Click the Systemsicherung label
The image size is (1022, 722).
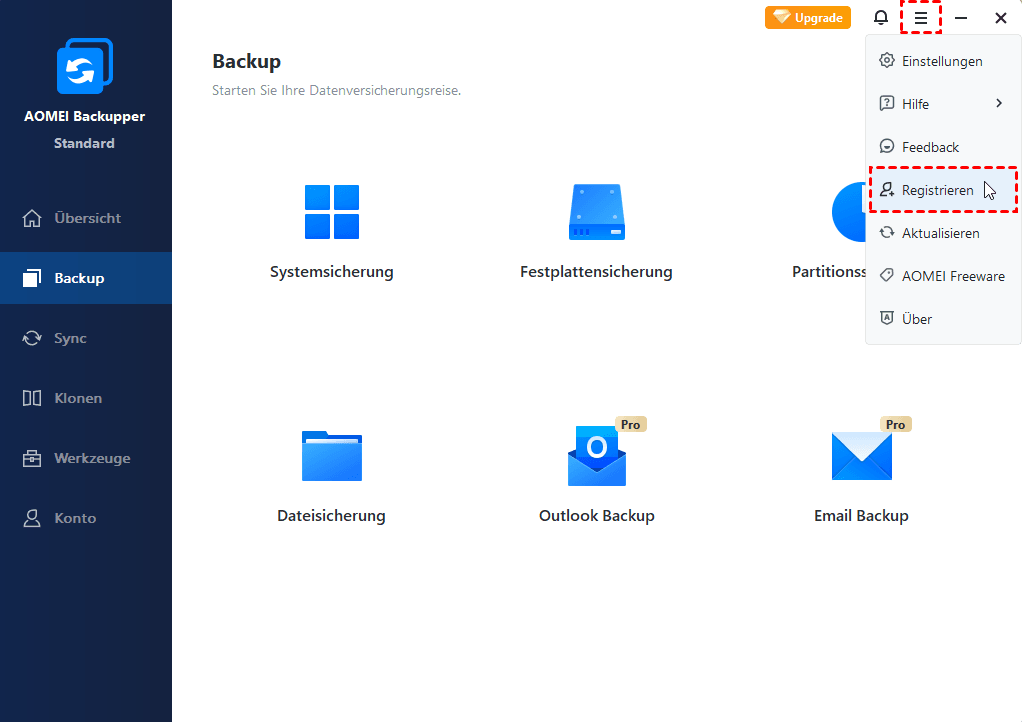click(332, 272)
